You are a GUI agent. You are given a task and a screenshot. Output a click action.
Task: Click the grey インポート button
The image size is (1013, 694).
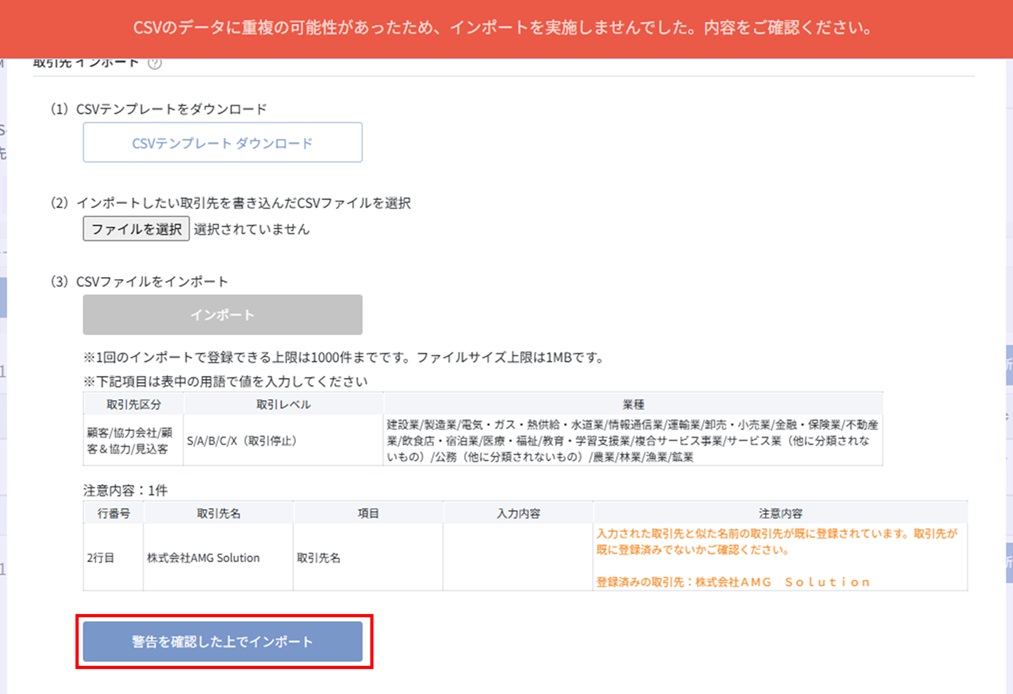pyautogui.click(x=222, y=315)
